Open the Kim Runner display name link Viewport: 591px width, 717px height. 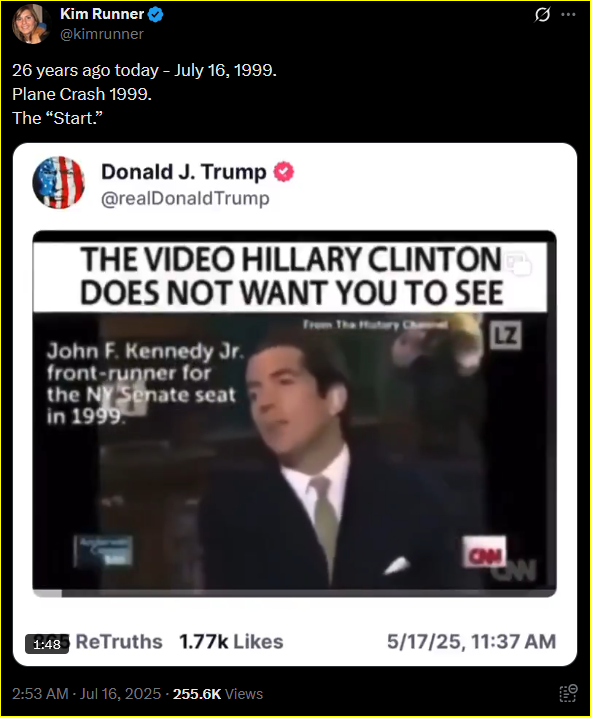tap(102, 14)
